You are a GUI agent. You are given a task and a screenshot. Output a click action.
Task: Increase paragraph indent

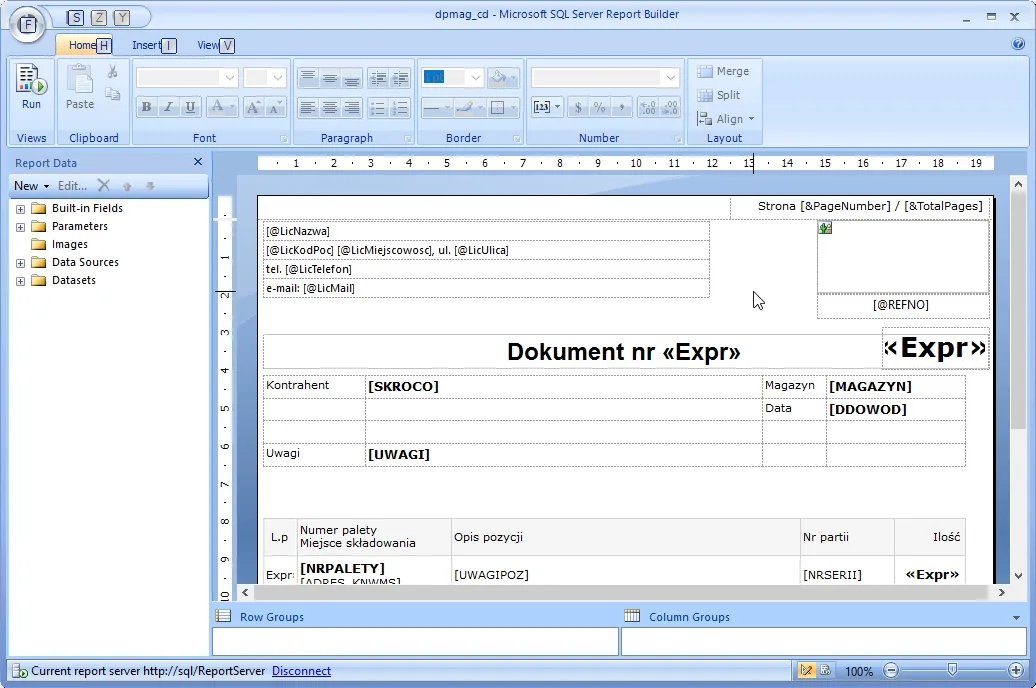coord(400,78)
